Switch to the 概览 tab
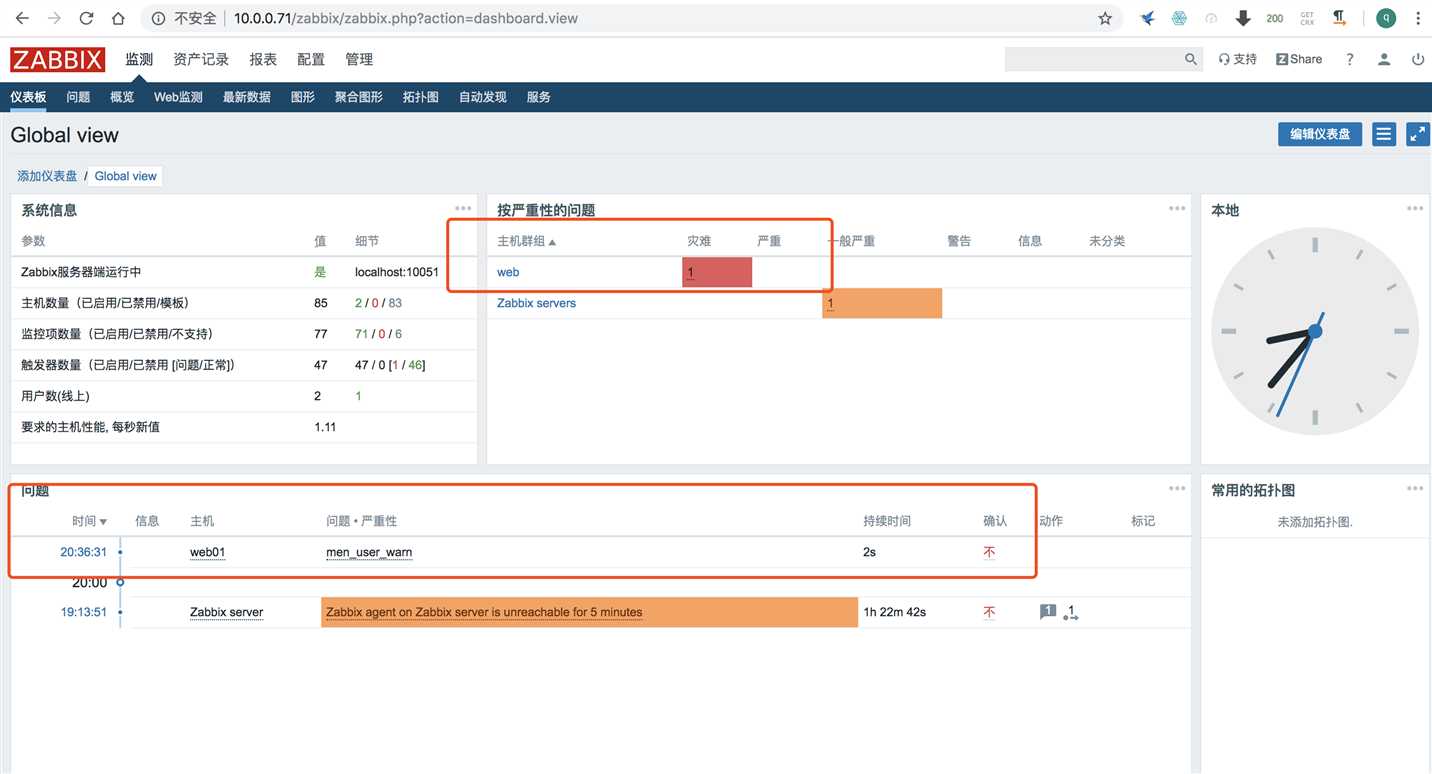The width and height of the screenshot is (1432, 774). (122, 97)
